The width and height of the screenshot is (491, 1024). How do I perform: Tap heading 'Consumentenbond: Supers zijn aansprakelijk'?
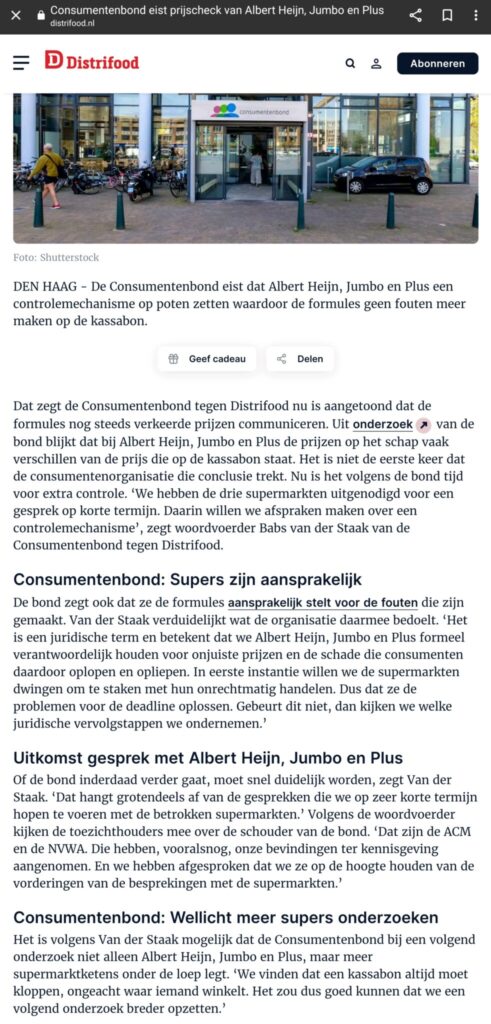pyautogui.click(x=187, y=580)
